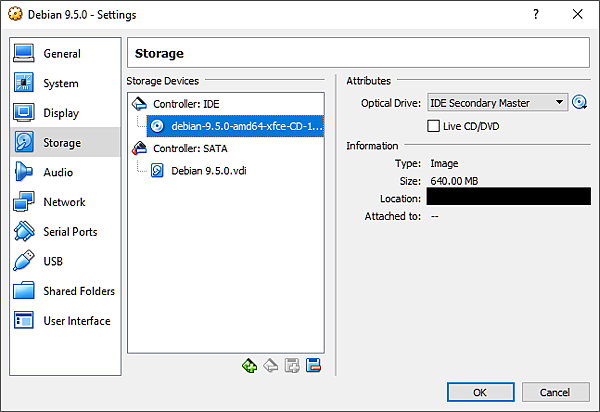
Task: Show the Display settings category
Action: pyautogui.click(x=61, y=113)
